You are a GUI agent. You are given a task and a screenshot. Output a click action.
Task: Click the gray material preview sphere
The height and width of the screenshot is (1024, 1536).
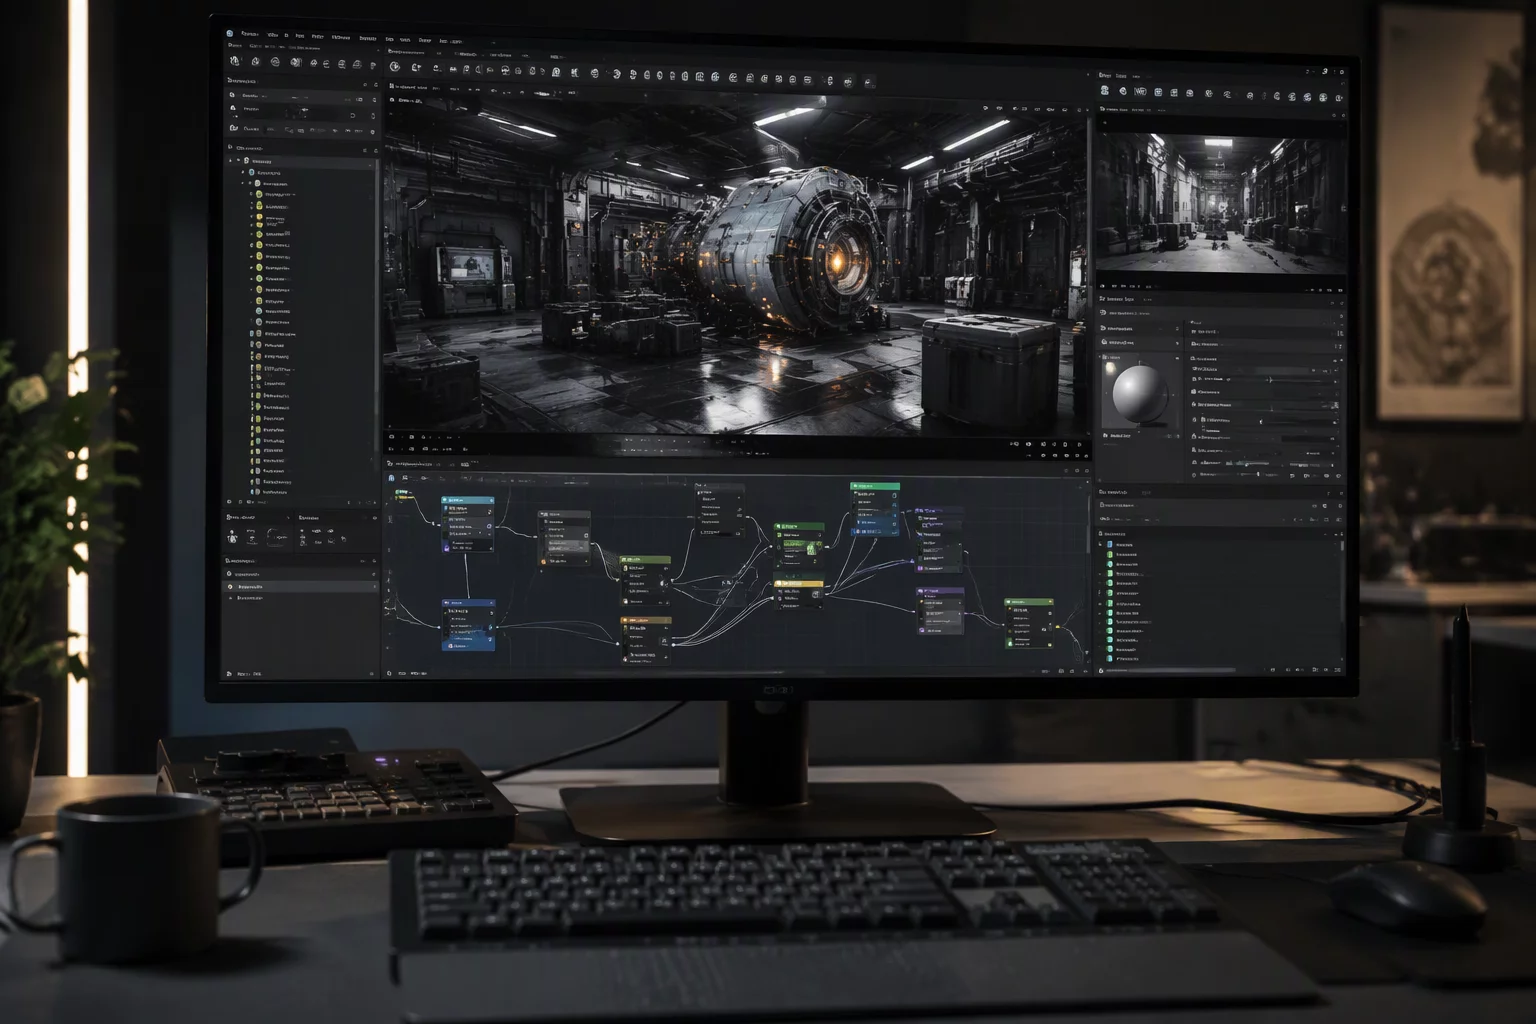(1139, 395)
